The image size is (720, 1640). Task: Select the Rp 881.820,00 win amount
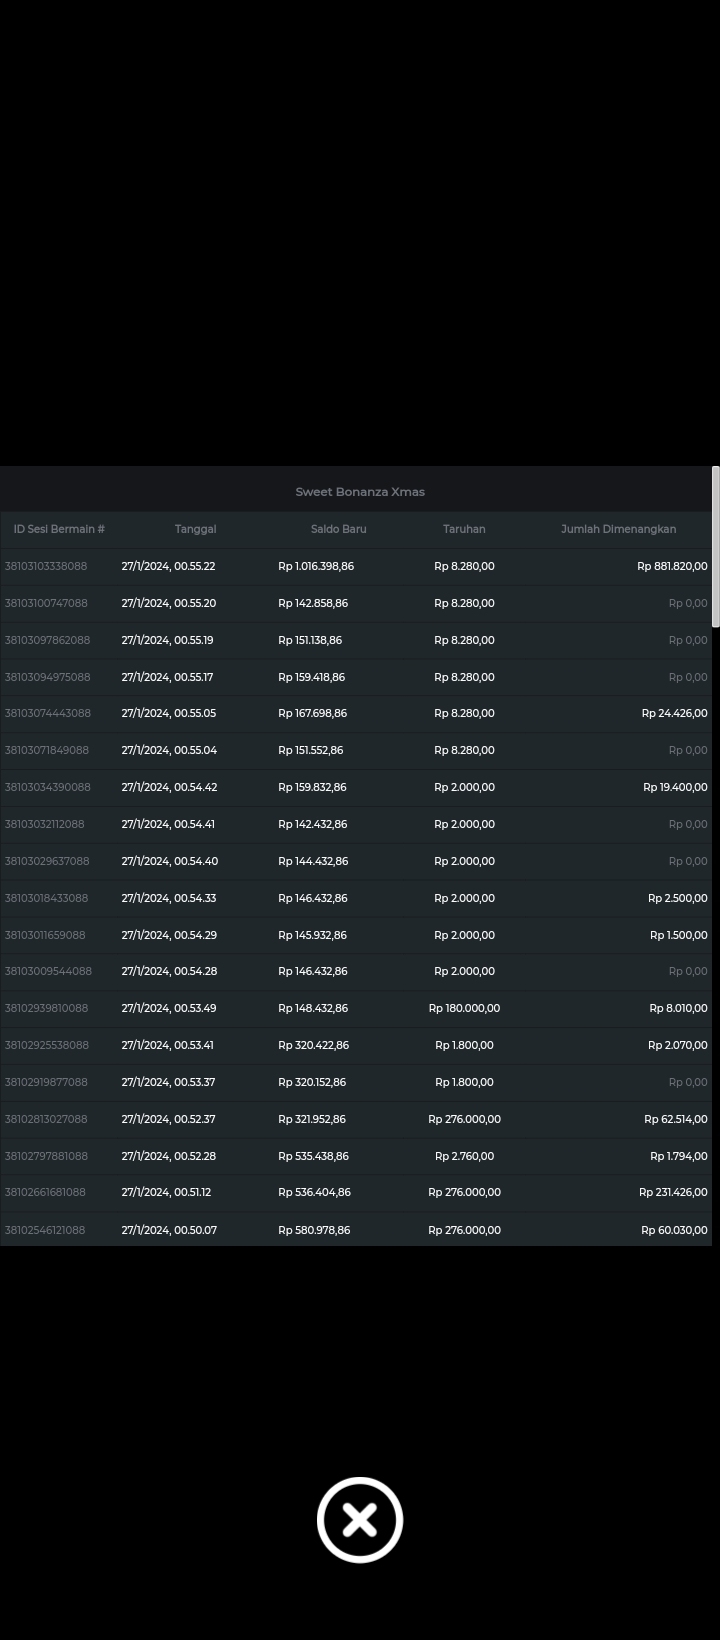click(x=672, y=566)
